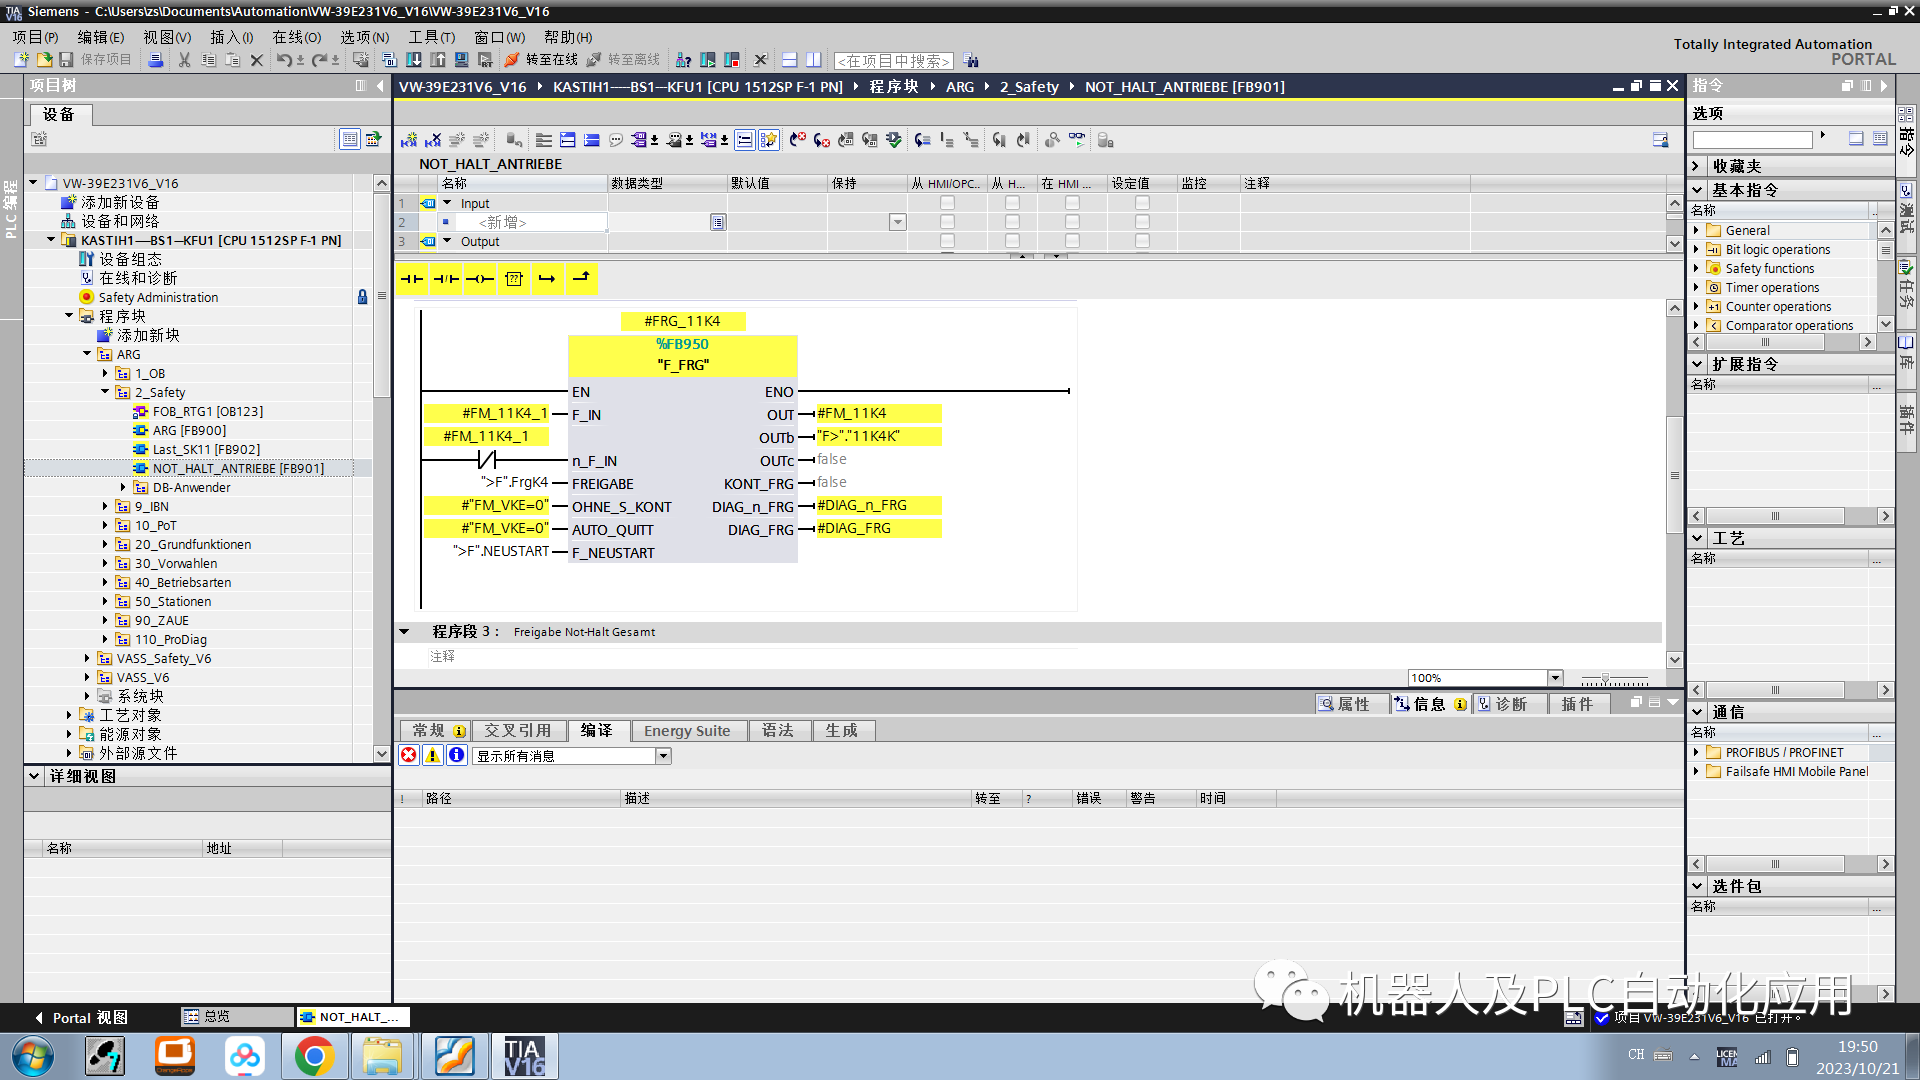Open the message filter dropdown
Screen dimensions: 1920x1080
point(663,756)
